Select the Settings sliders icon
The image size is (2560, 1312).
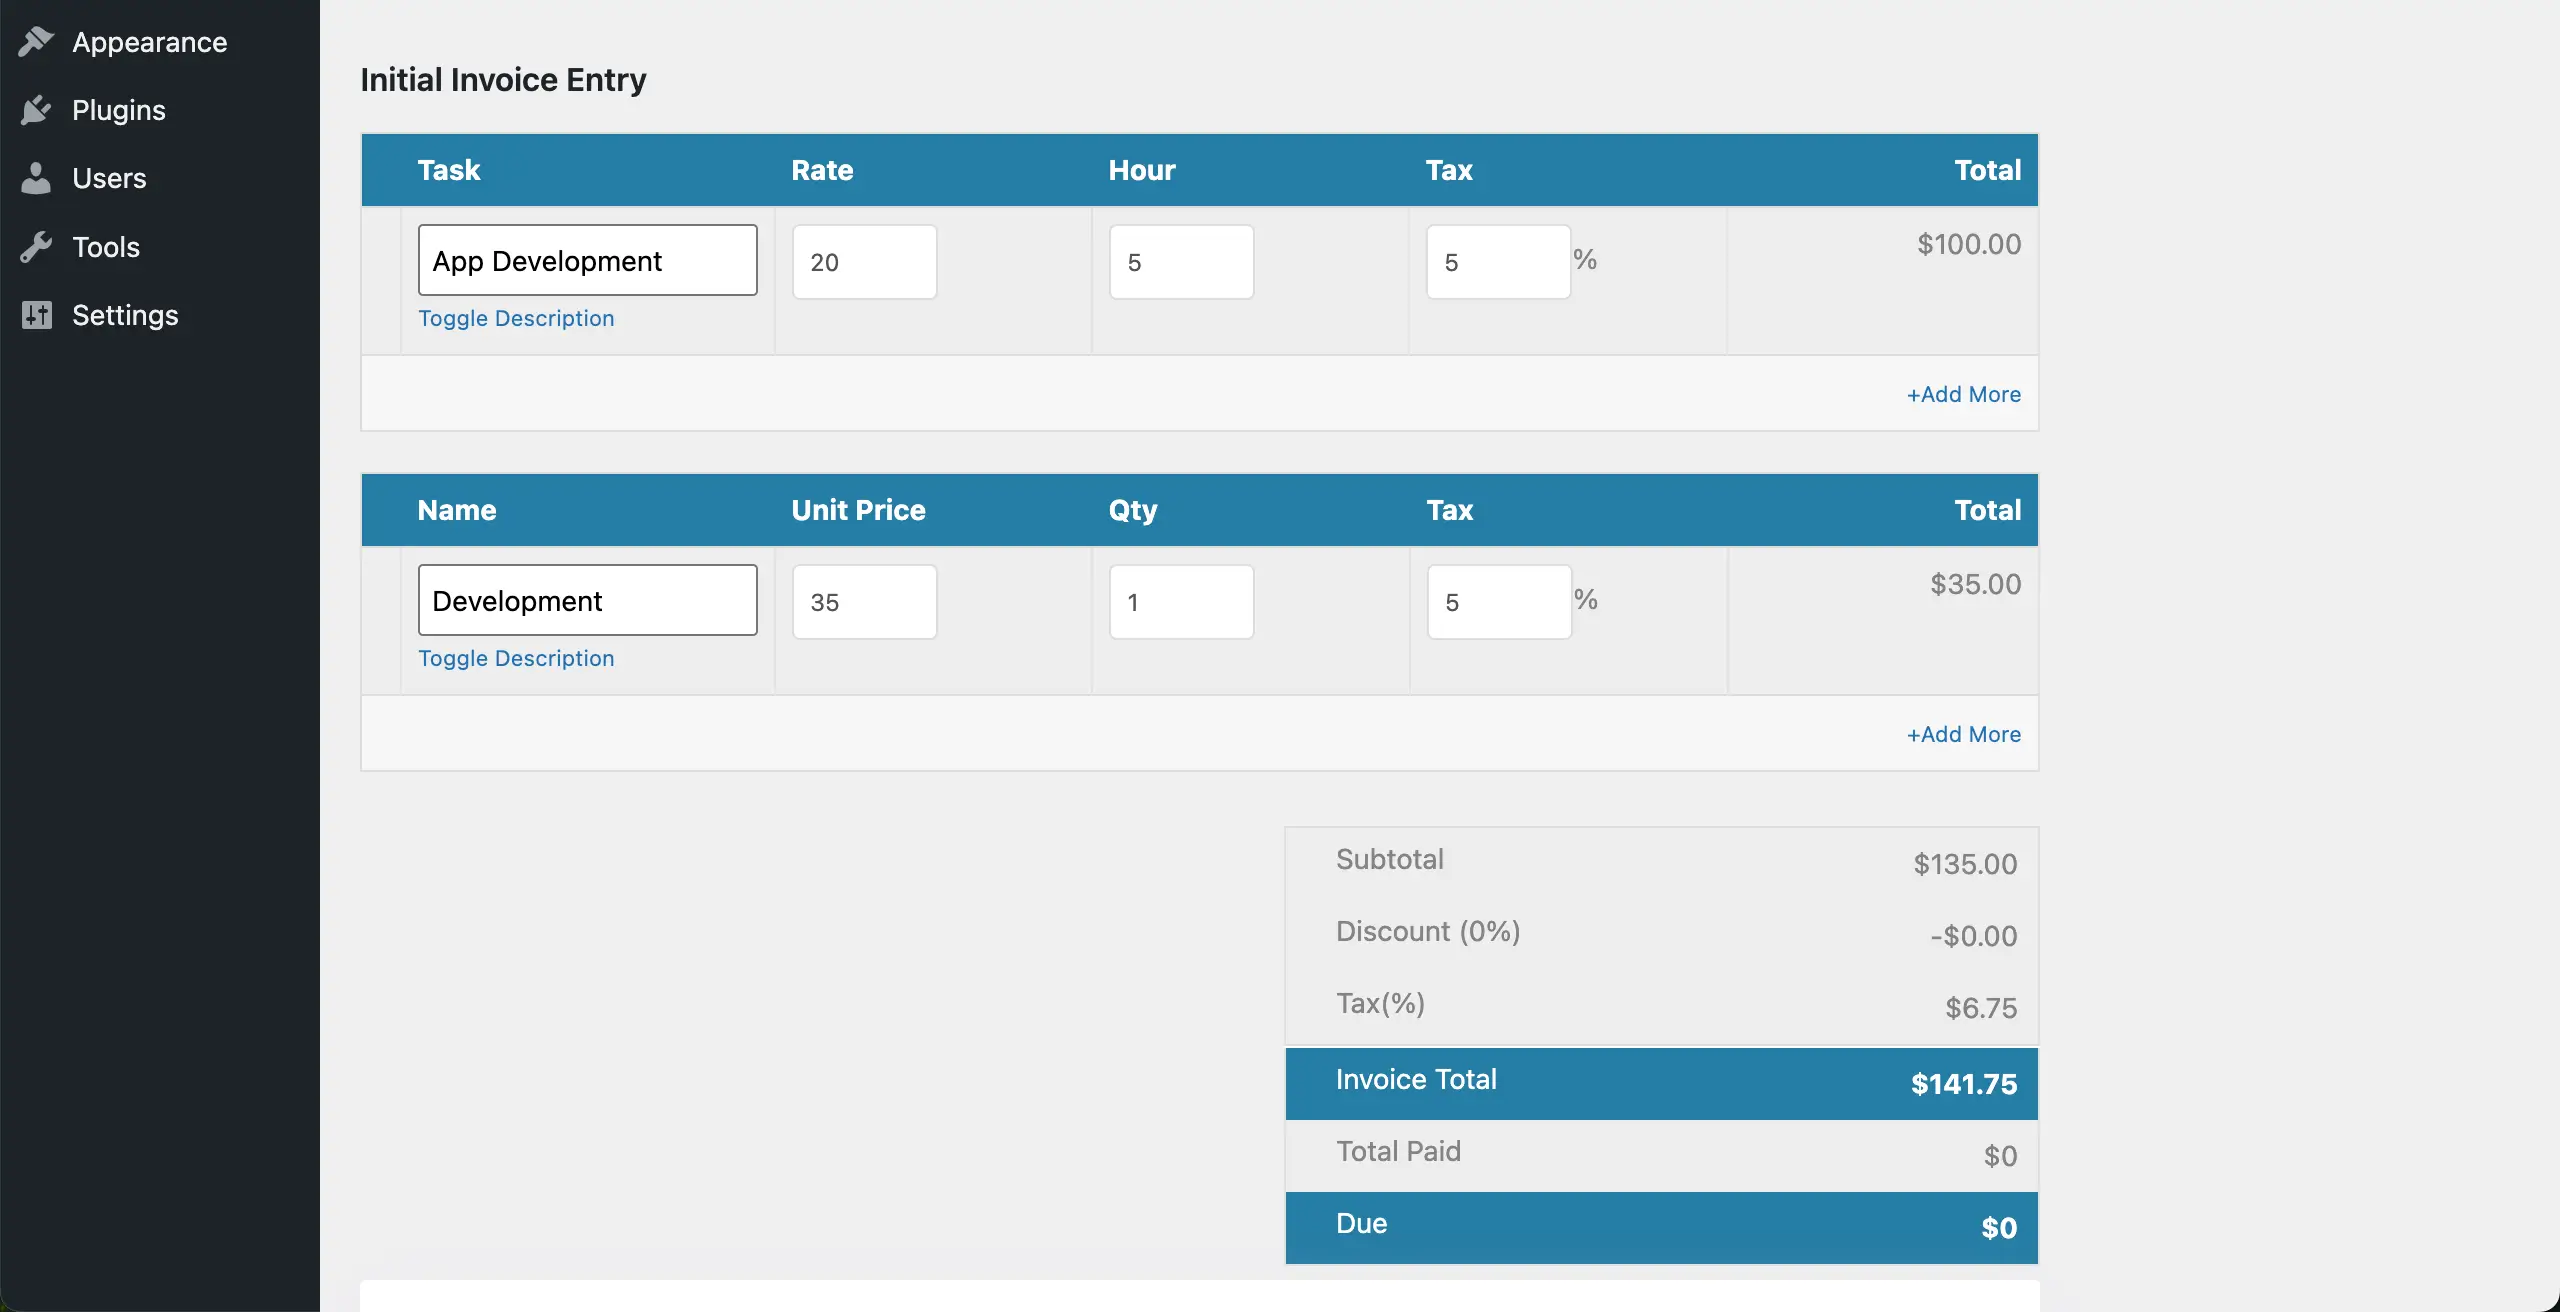click(x=36, y=314)
